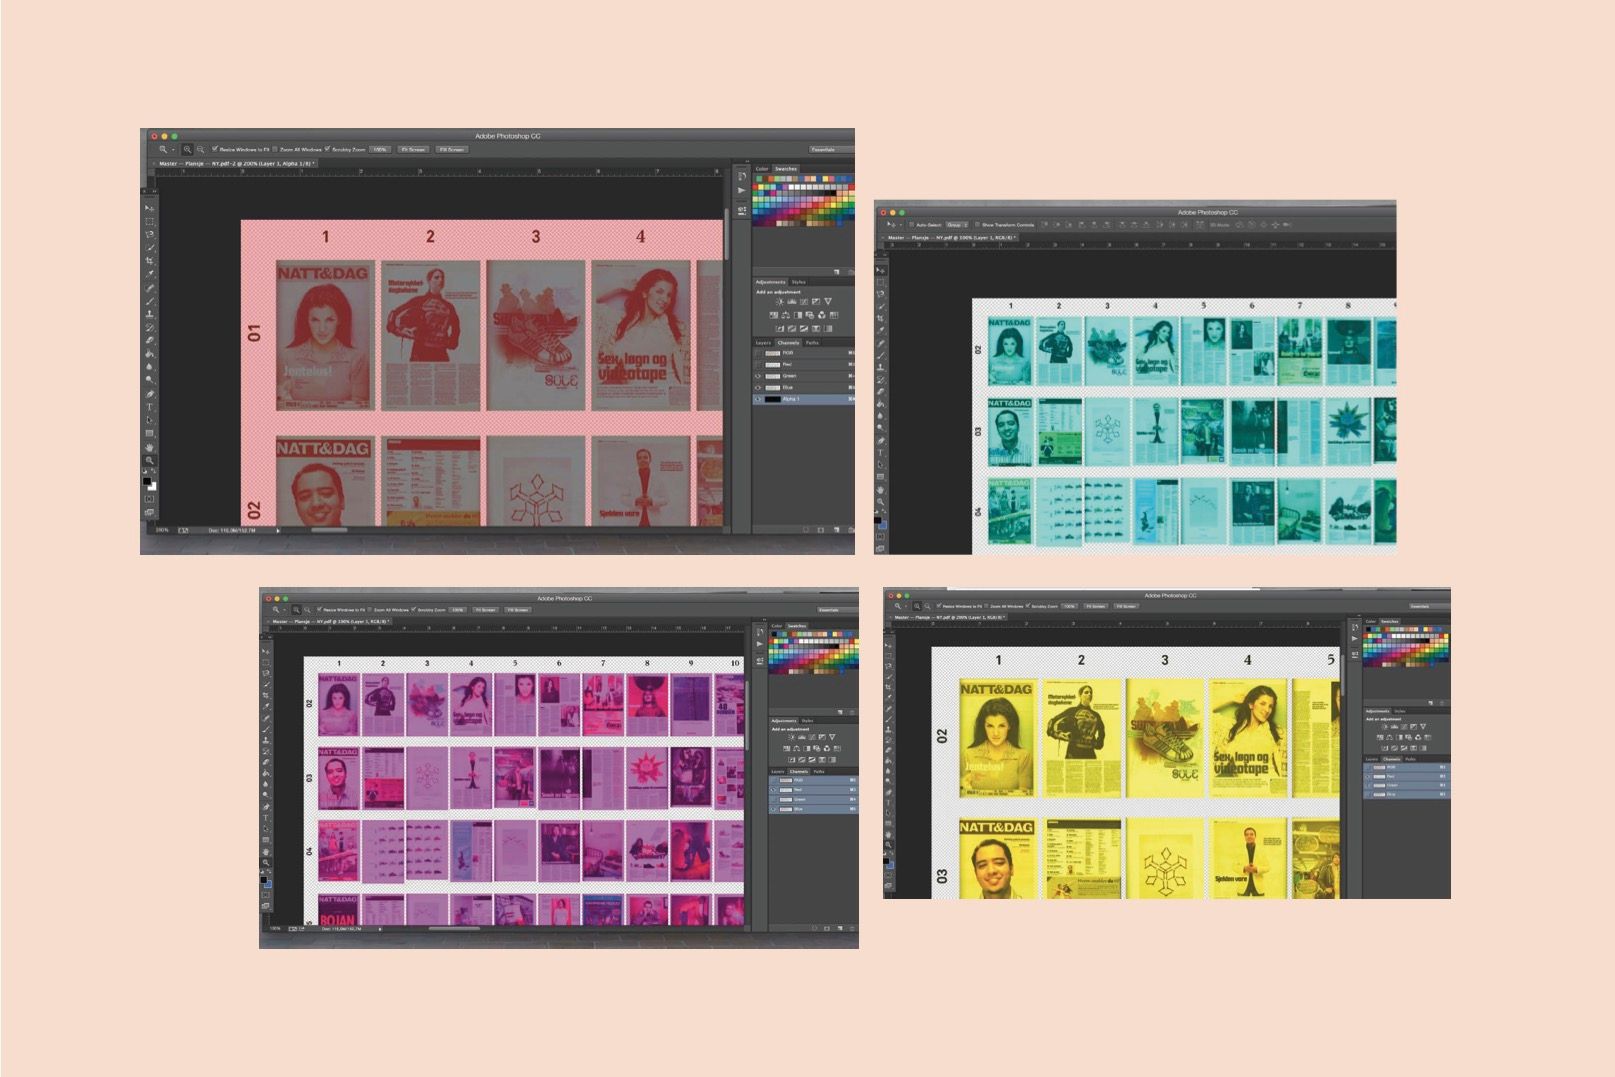The height and width of the screenshot is (1077, 1615).
Task: Pick the Eraser tool in the purple-tinted window
Action: (x=266, y=762)
